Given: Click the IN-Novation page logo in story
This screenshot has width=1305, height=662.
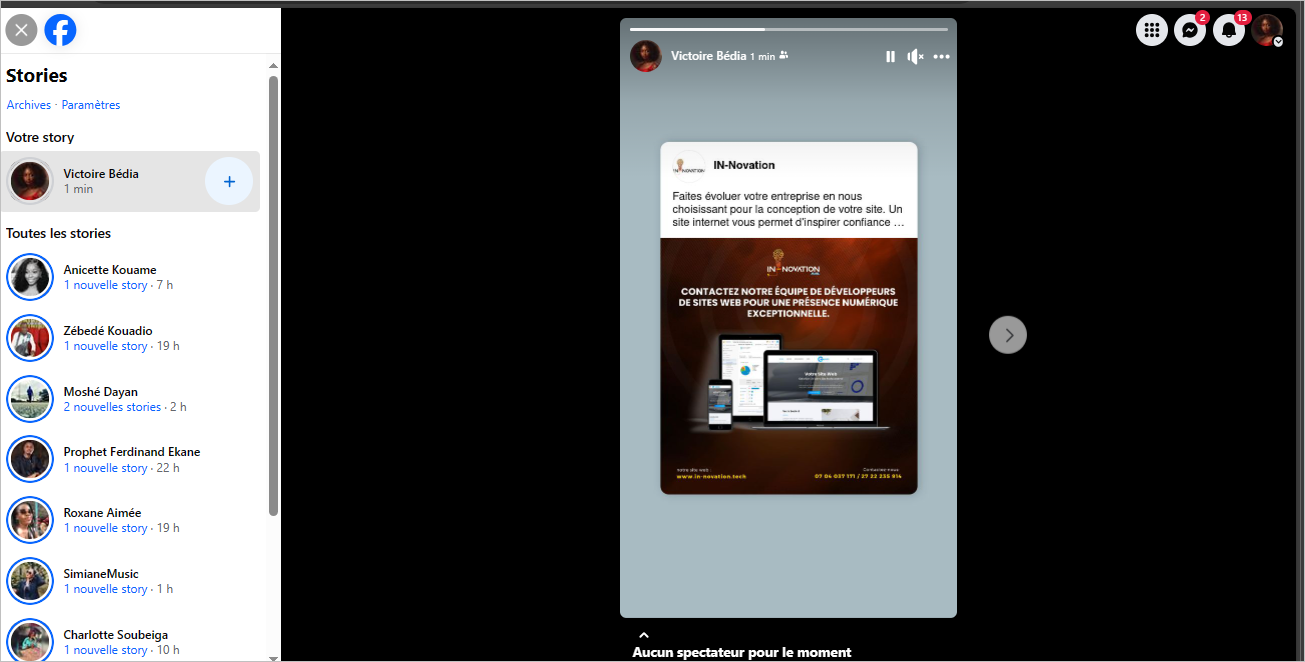Looking at the screenshot, I should [x=689, y=165].
